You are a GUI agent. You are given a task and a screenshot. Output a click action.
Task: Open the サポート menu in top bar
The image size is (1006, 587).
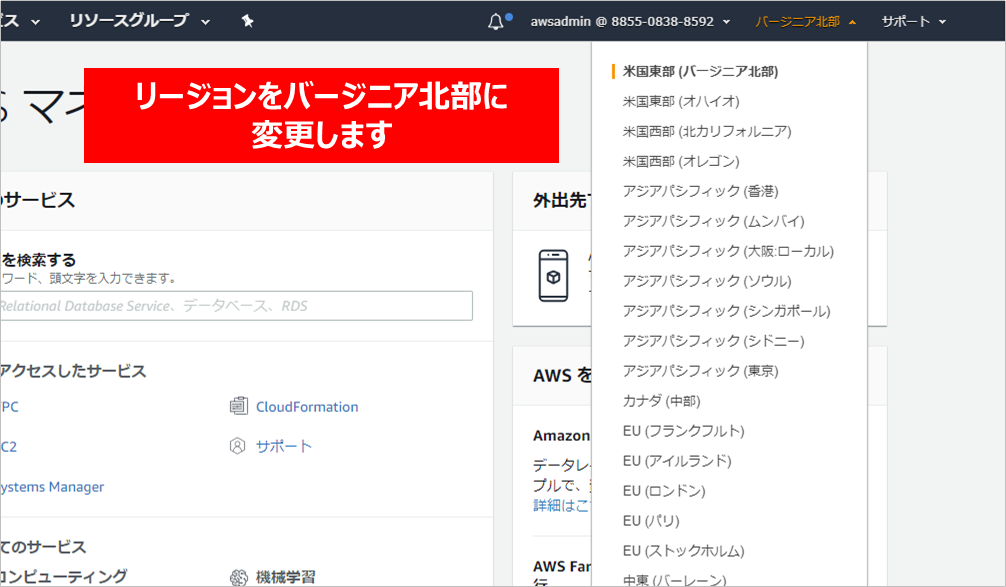pos(914,21)
